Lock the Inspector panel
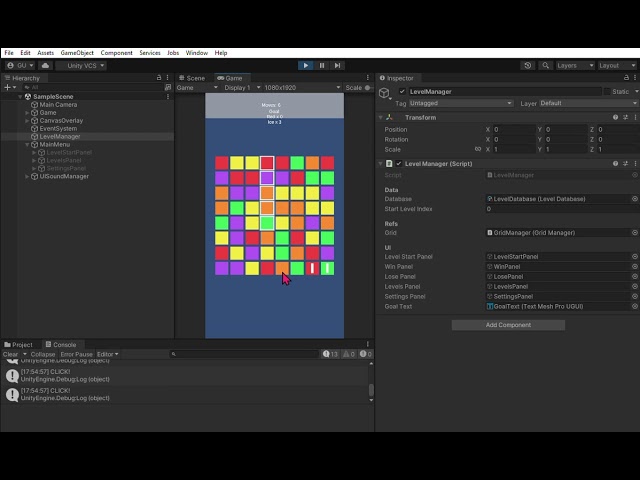The height and width of the screenshot is (480, 640). tap(626, 78)
